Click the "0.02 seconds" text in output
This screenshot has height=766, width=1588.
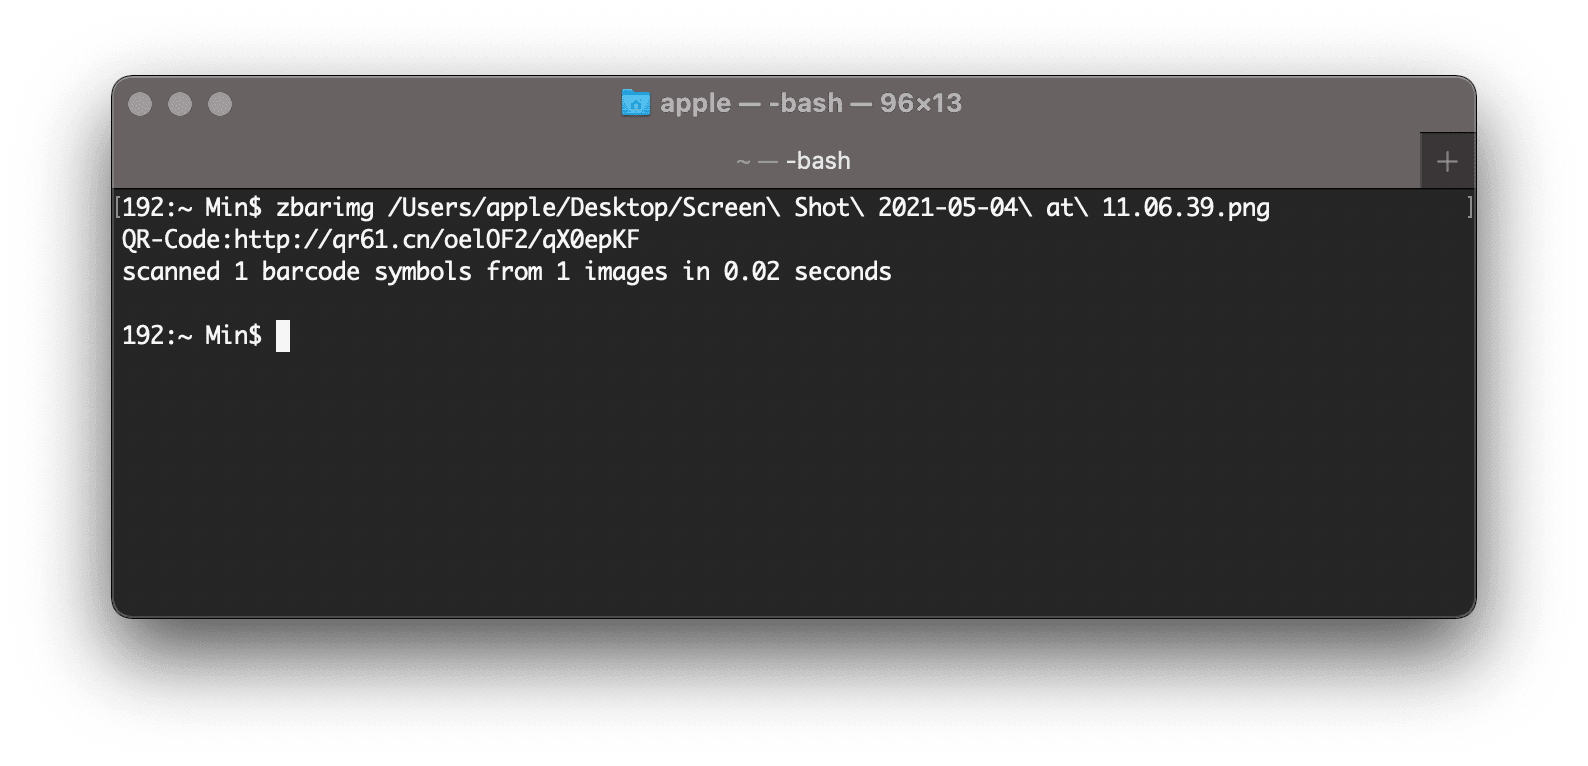807,272
